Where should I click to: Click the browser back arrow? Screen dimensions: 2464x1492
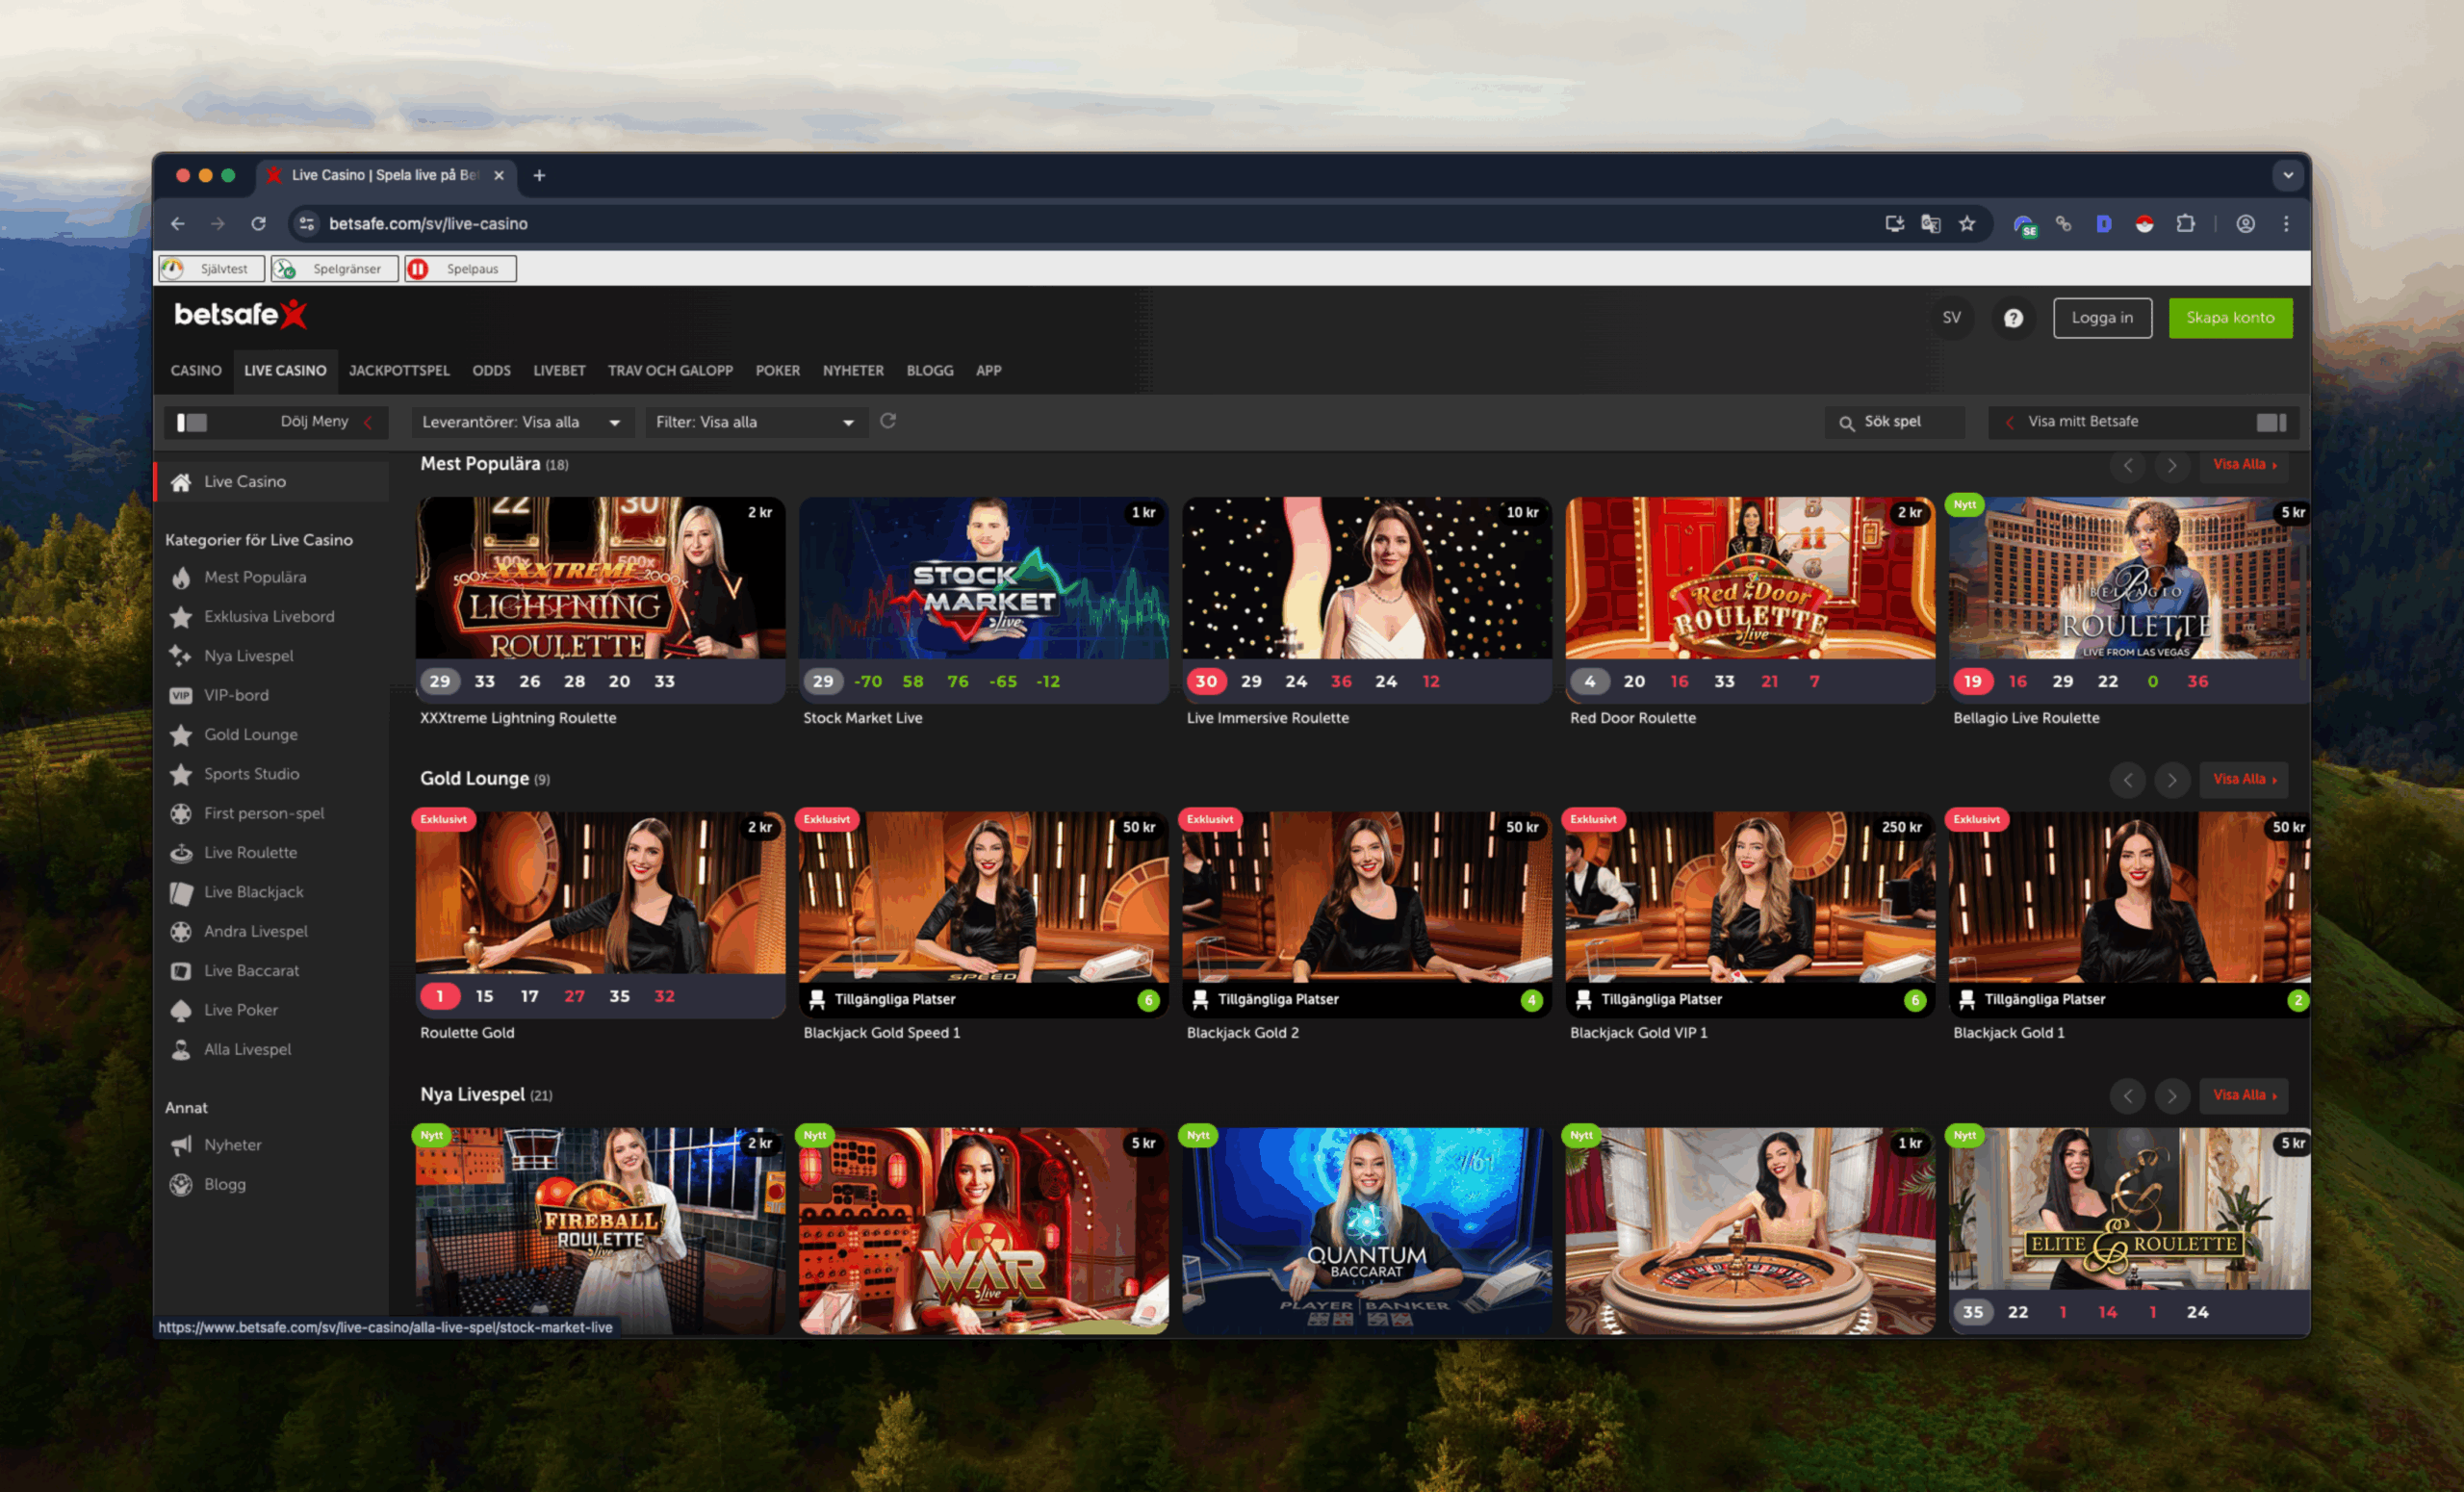(x=178, y=224)
